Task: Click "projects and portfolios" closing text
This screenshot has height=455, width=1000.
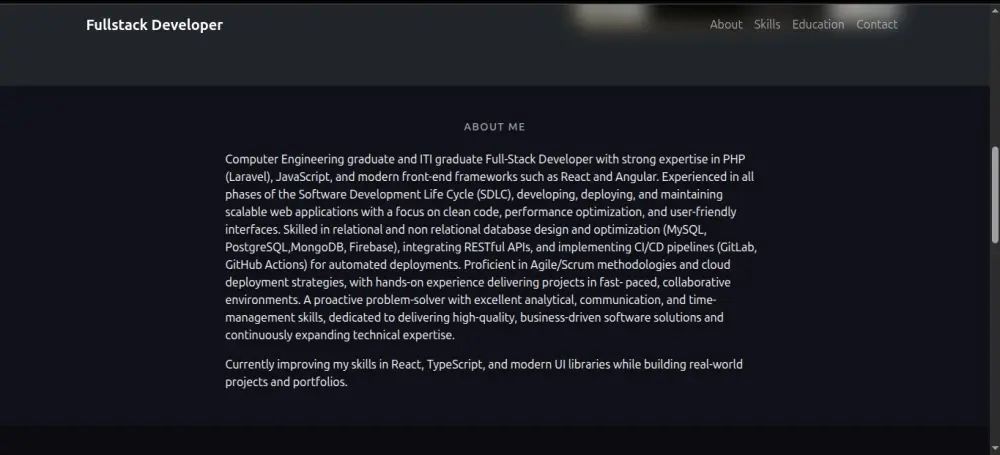Action: pyautogui.click(x=285, y=382)
